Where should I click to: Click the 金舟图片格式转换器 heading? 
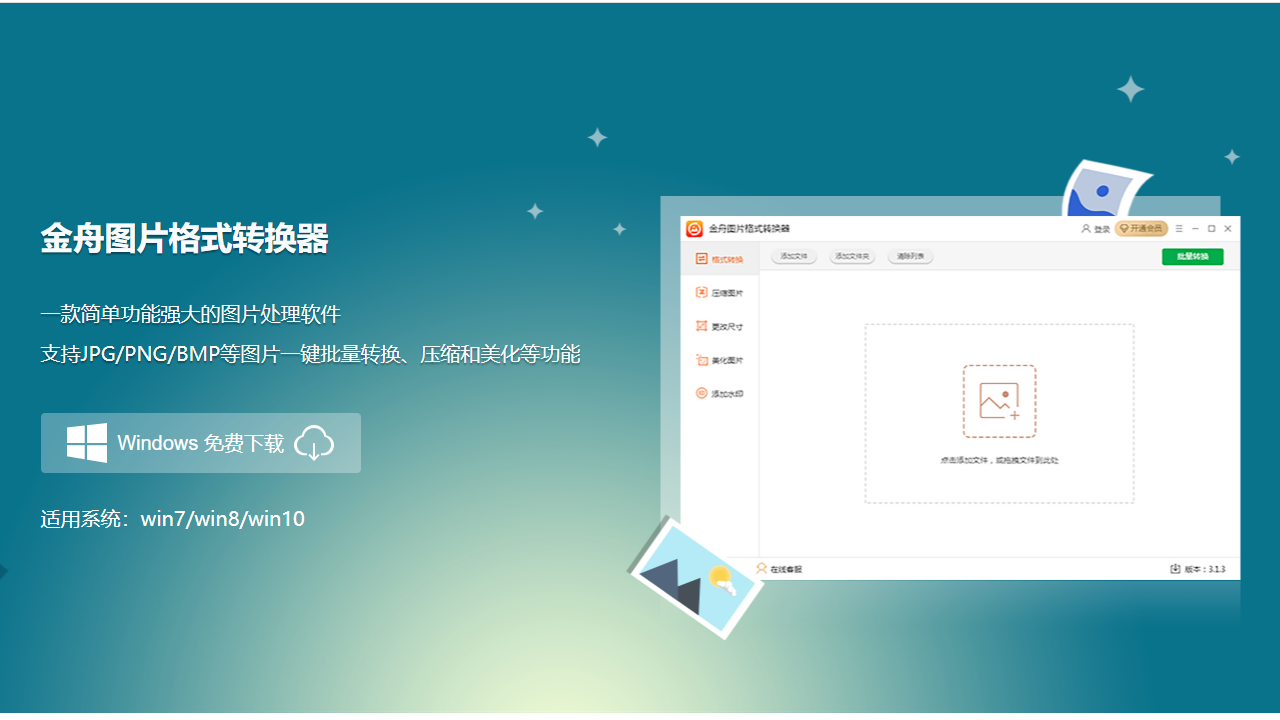[x=185, y=239]
